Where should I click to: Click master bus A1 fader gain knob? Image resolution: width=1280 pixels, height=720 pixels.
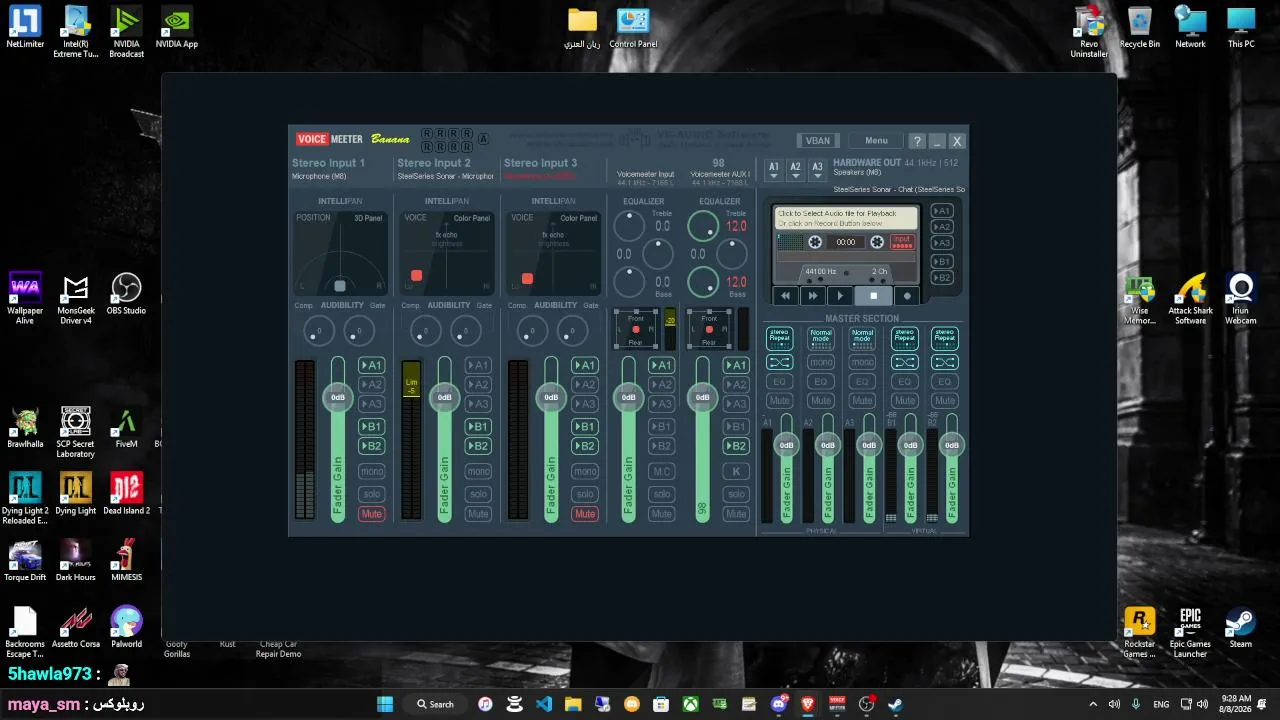786,445
